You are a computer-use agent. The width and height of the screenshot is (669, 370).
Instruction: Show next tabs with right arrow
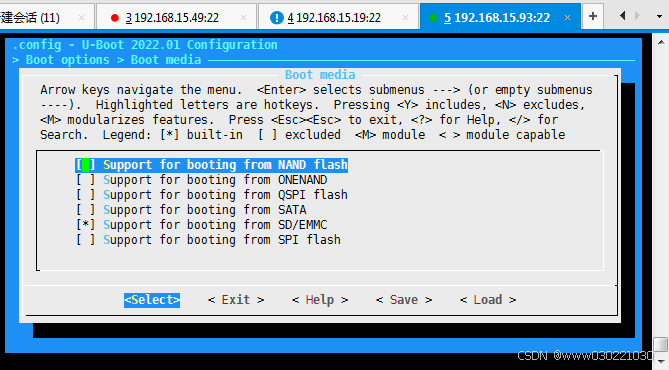(x=637, y=16)
